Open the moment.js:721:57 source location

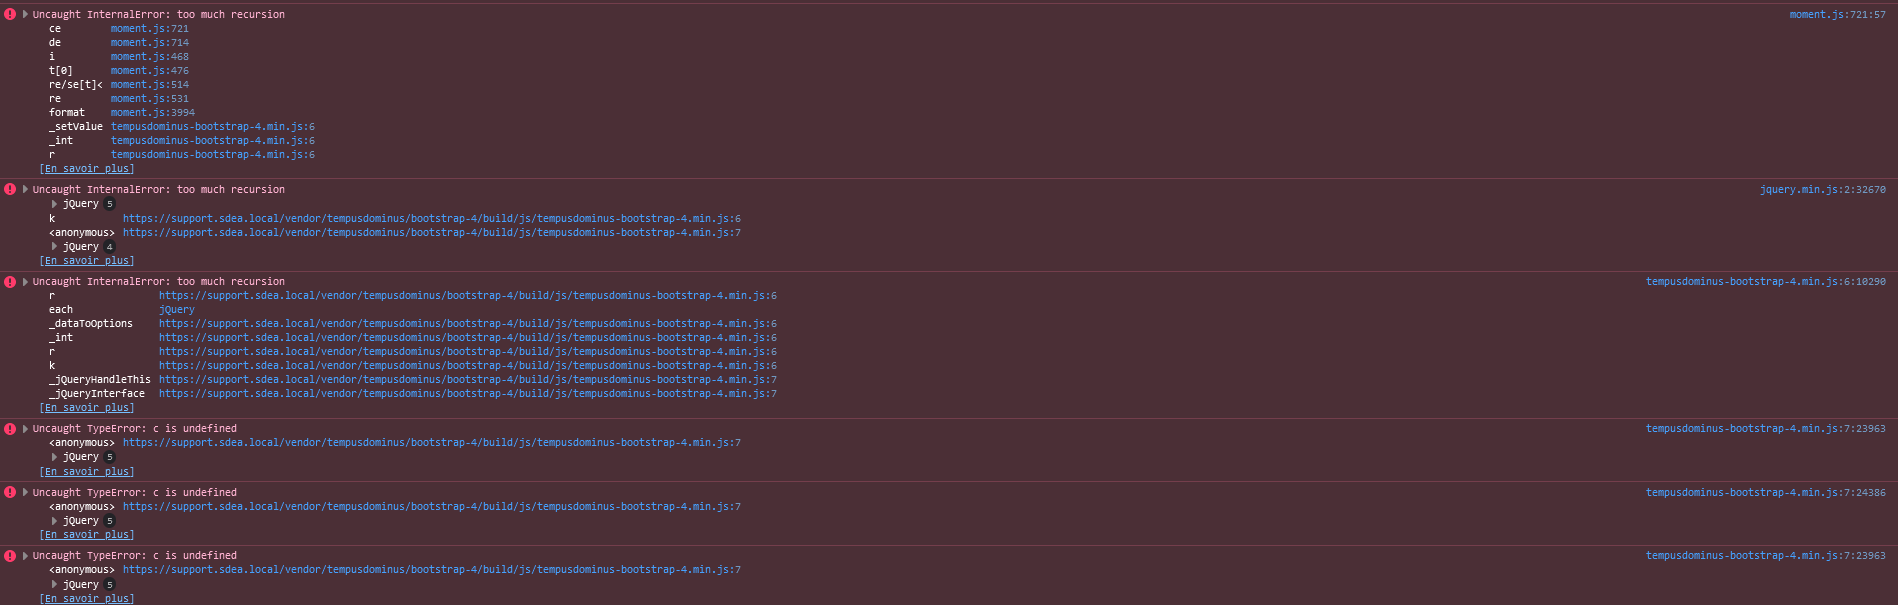[1837, 14]
